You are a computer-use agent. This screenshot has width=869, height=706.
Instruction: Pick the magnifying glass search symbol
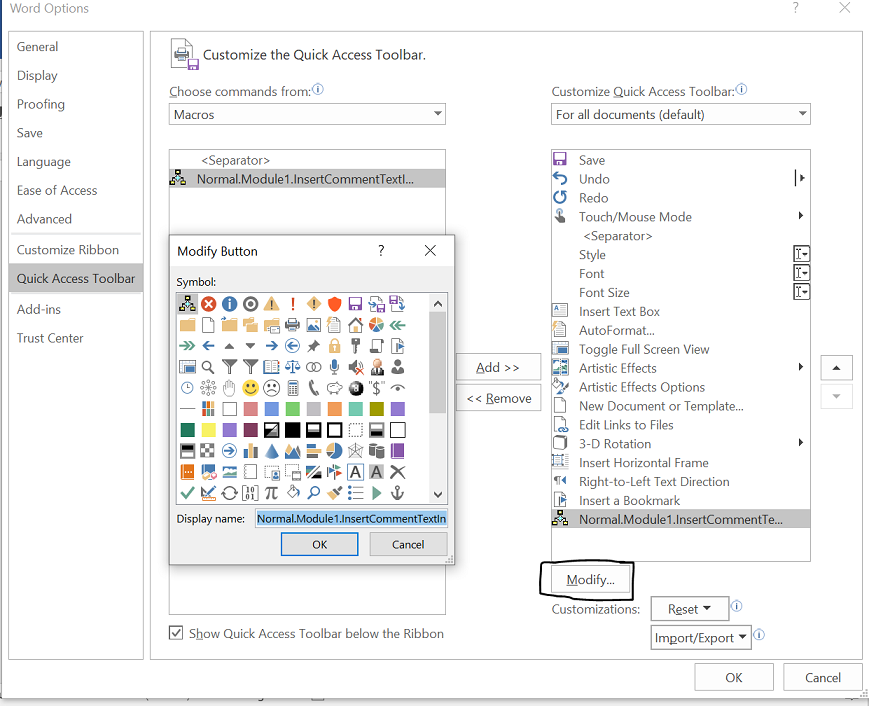[x=208, y=367]
